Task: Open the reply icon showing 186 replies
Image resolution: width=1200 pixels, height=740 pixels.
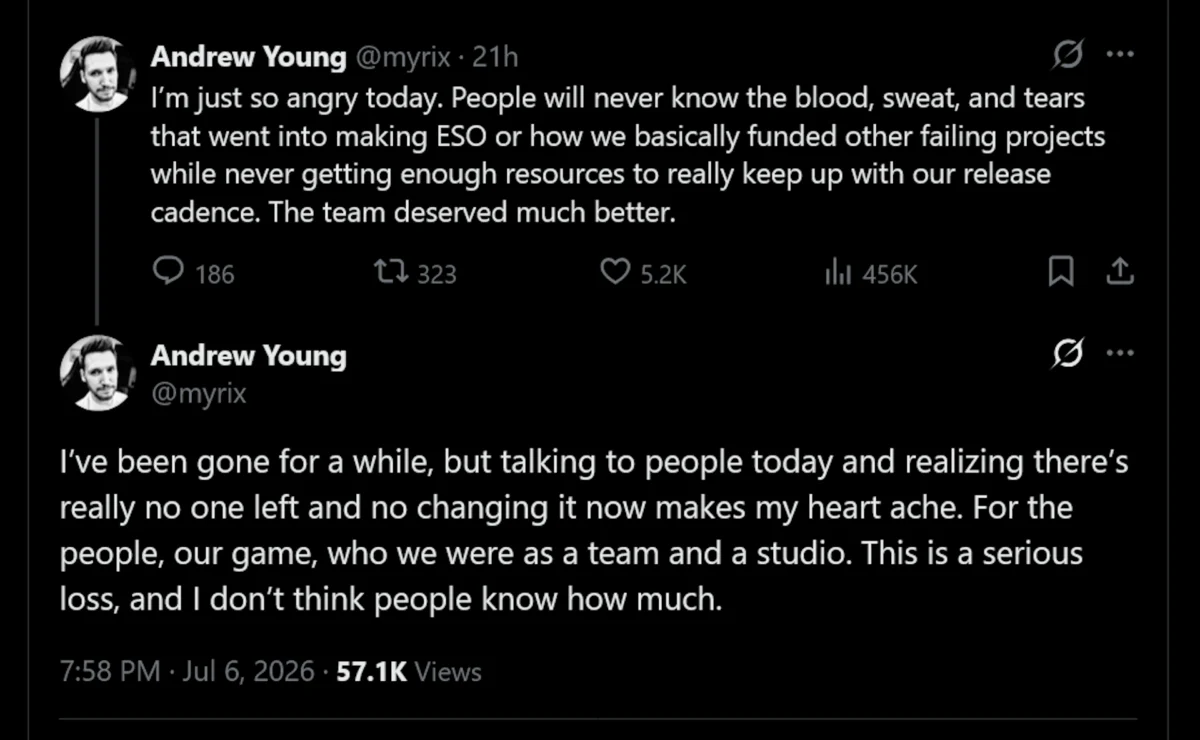Action: [x=195, y=272]
